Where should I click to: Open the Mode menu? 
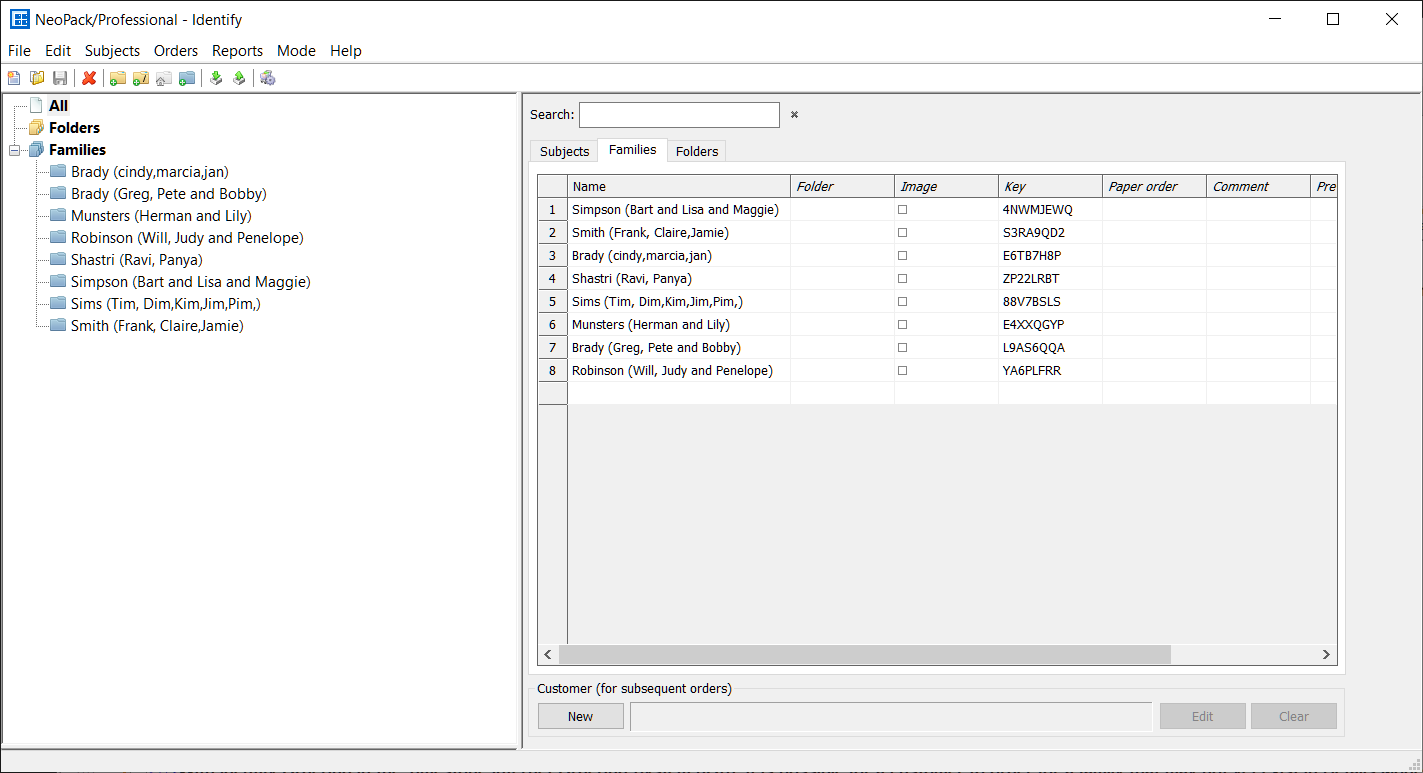pos(296,51)
